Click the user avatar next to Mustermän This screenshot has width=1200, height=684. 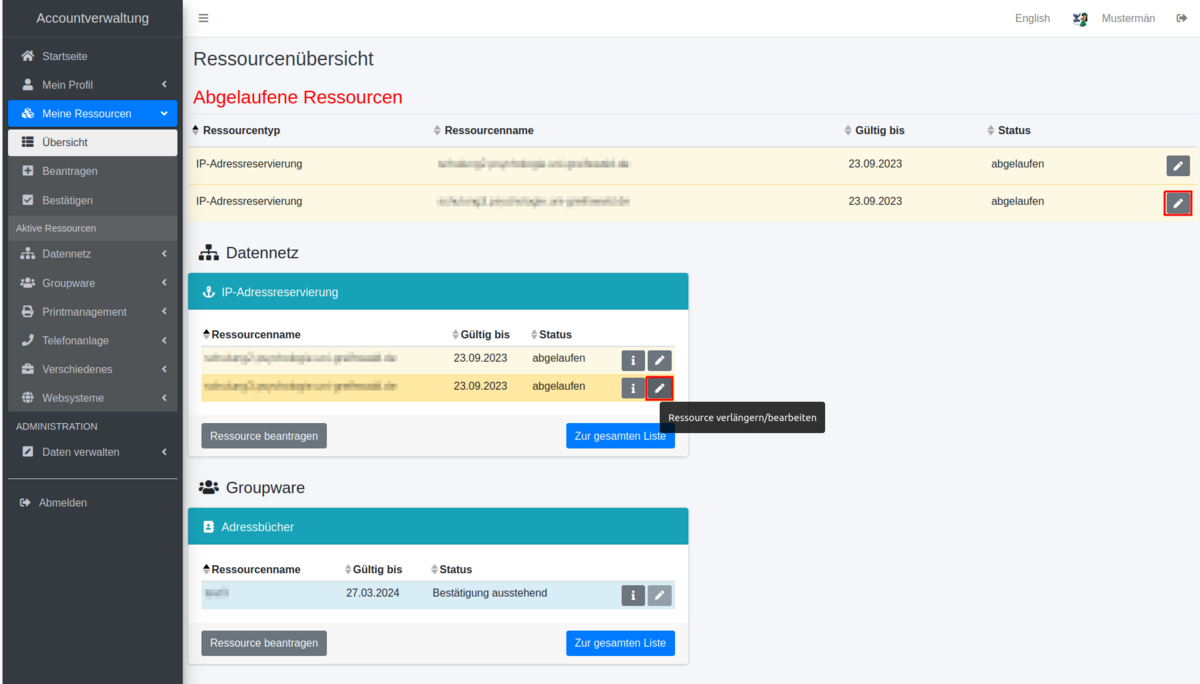point(1080,18)
